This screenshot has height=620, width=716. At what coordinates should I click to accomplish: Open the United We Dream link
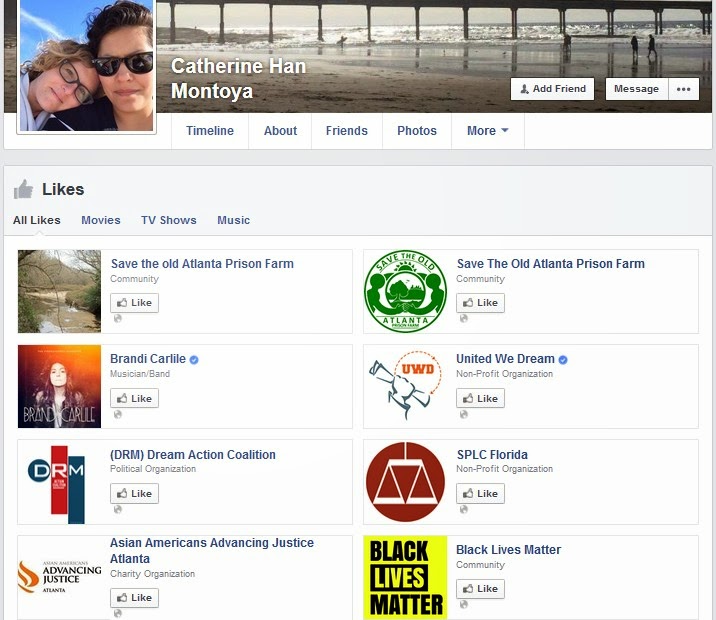505,359
